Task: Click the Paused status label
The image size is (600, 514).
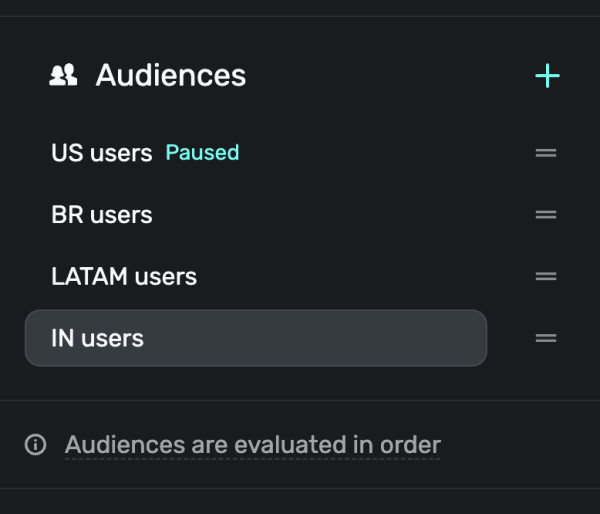Action: [x=202, y=153]
